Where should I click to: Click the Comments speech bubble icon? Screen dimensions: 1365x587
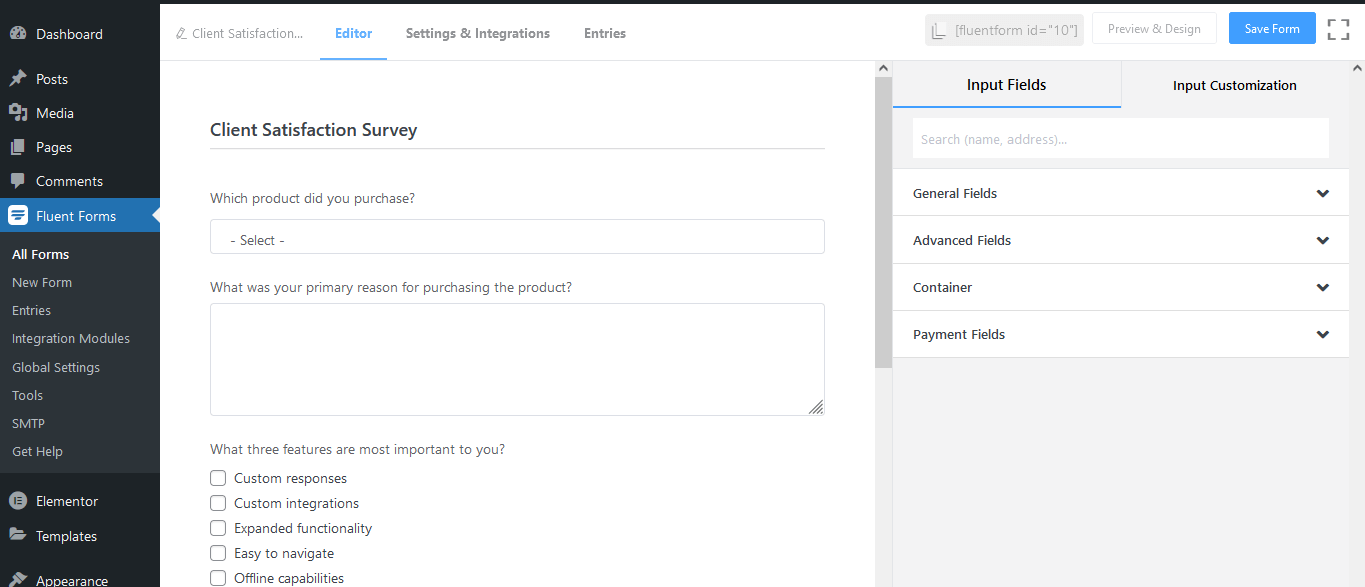click(x=18, y=181)
